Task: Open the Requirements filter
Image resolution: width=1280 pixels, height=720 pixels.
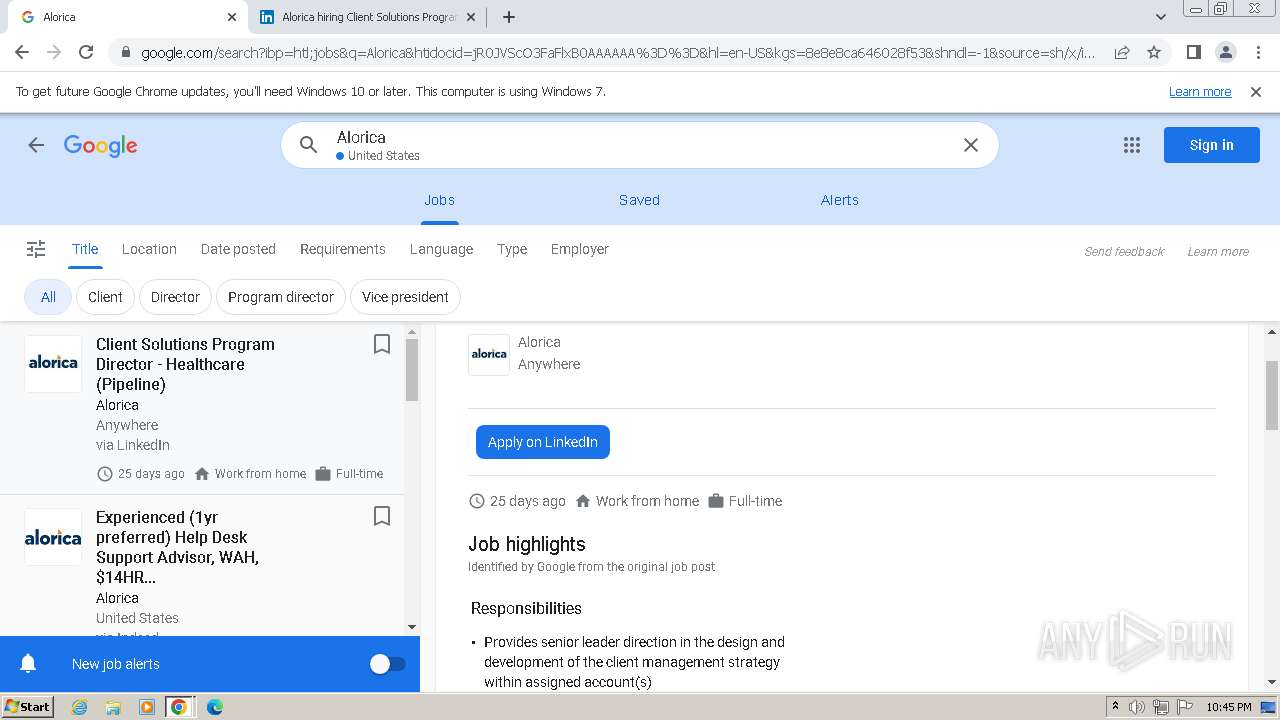Action: [343, 249]
